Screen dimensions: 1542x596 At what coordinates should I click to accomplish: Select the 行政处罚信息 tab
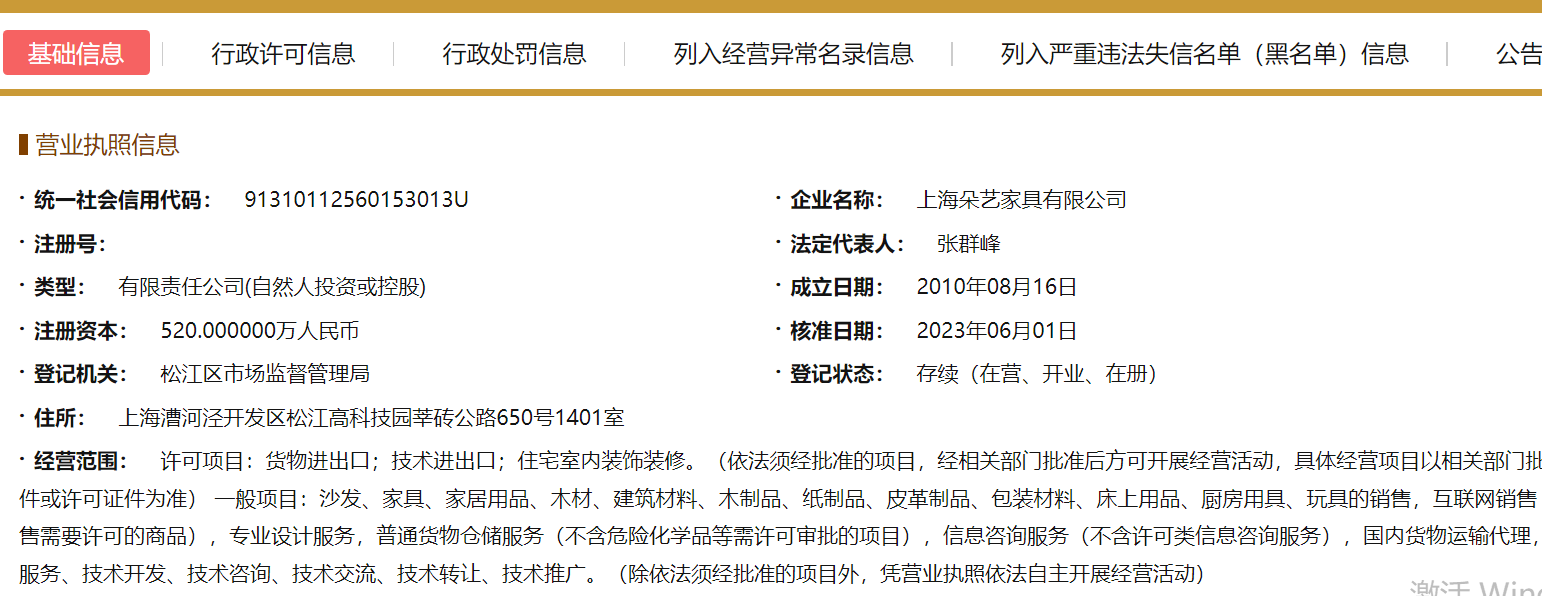click(514, 54)
